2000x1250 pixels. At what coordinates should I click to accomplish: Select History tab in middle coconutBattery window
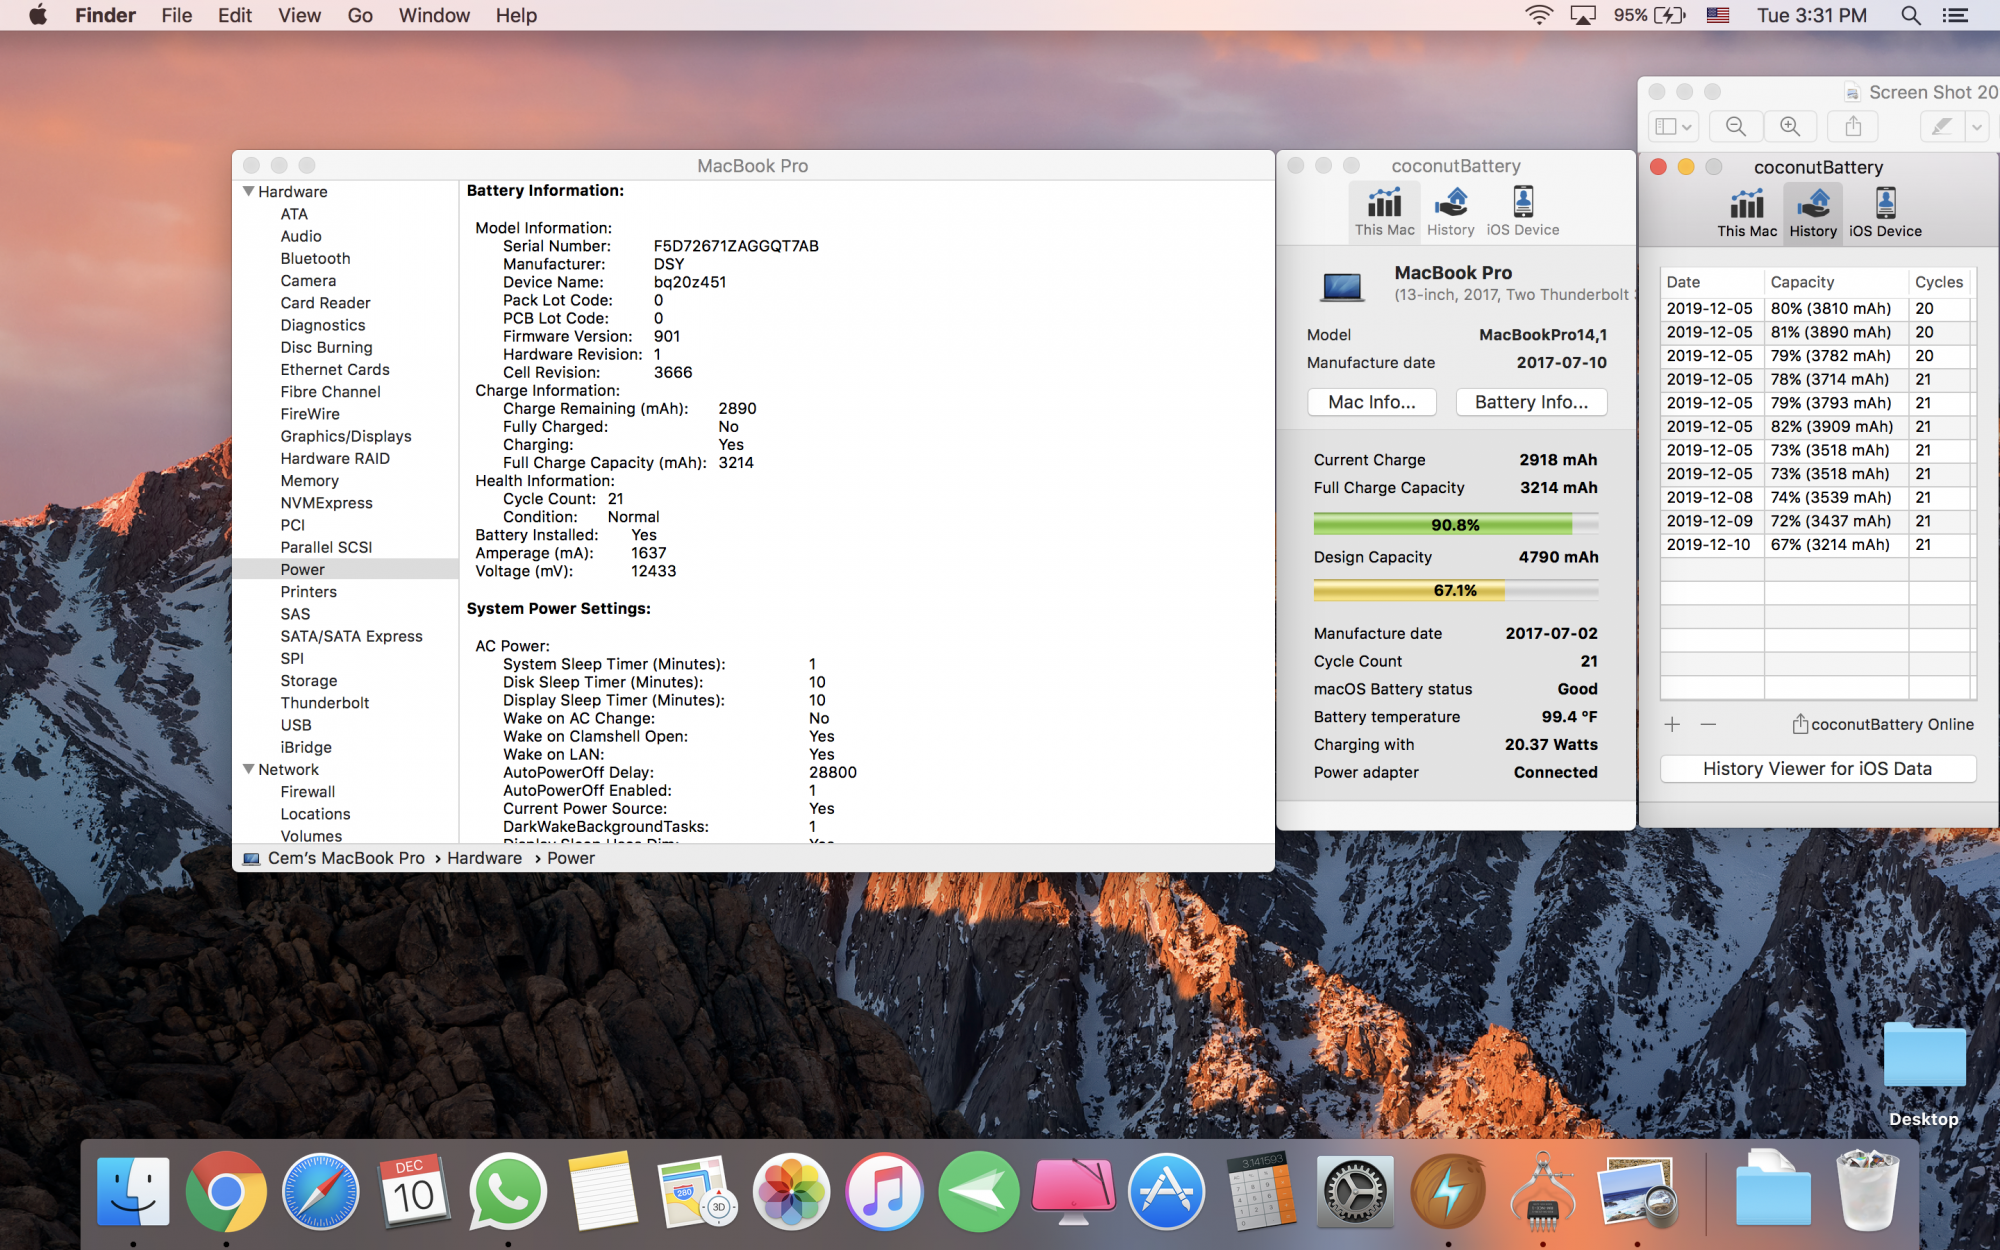pyautogui.click(x=1450, y=211)
